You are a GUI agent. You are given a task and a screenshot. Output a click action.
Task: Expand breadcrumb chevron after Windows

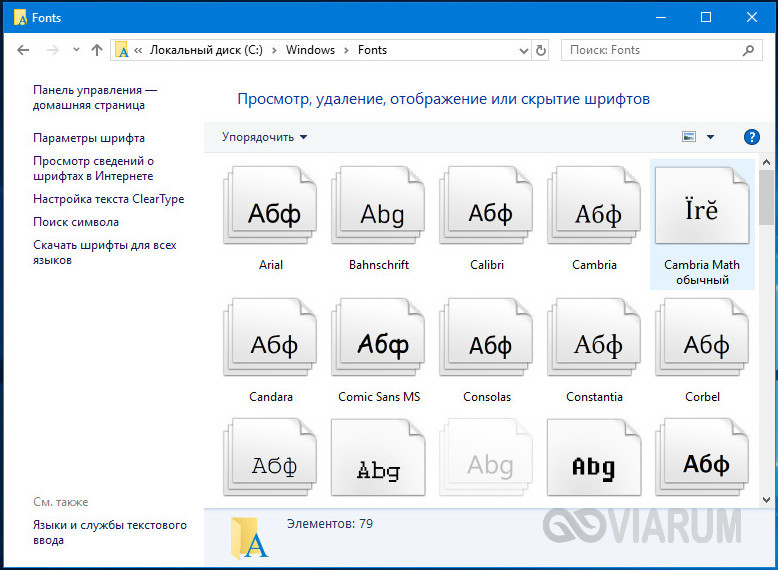[346, 50]
